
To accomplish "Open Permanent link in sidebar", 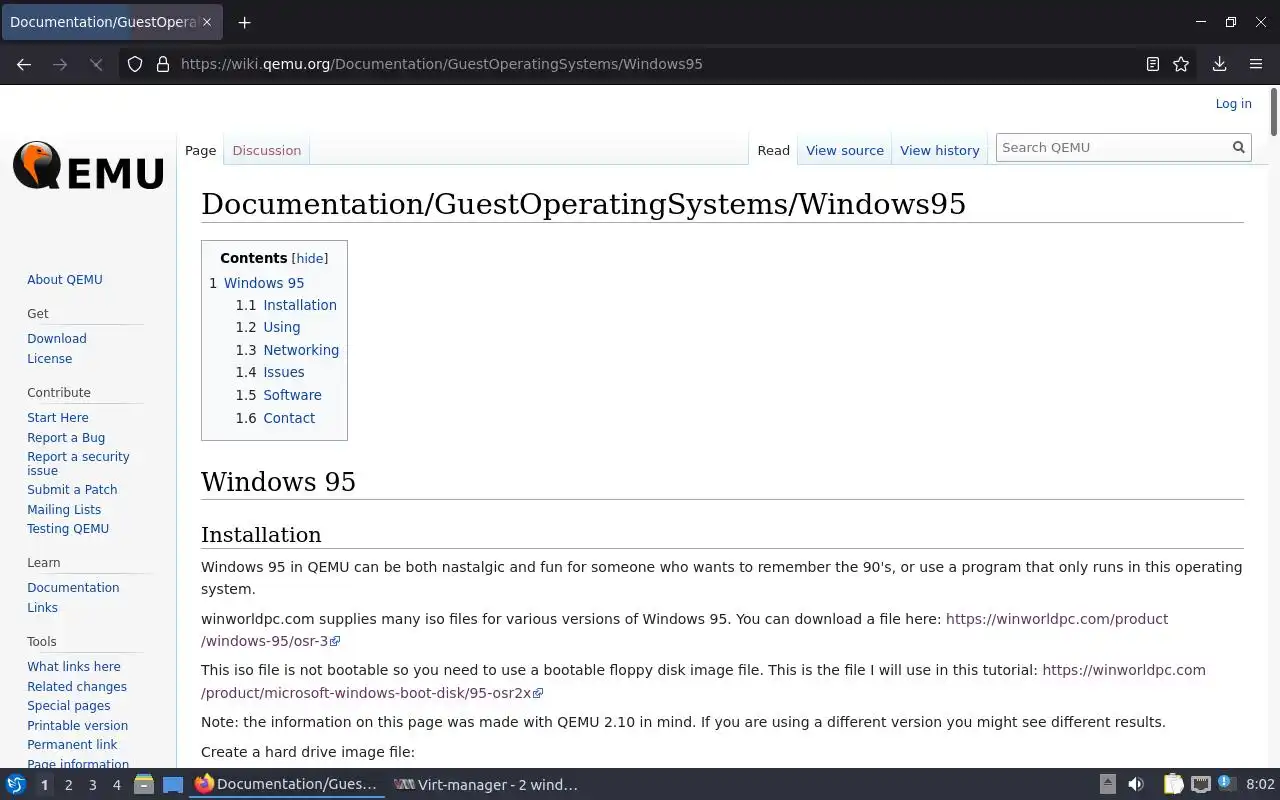I will [72, 744].
